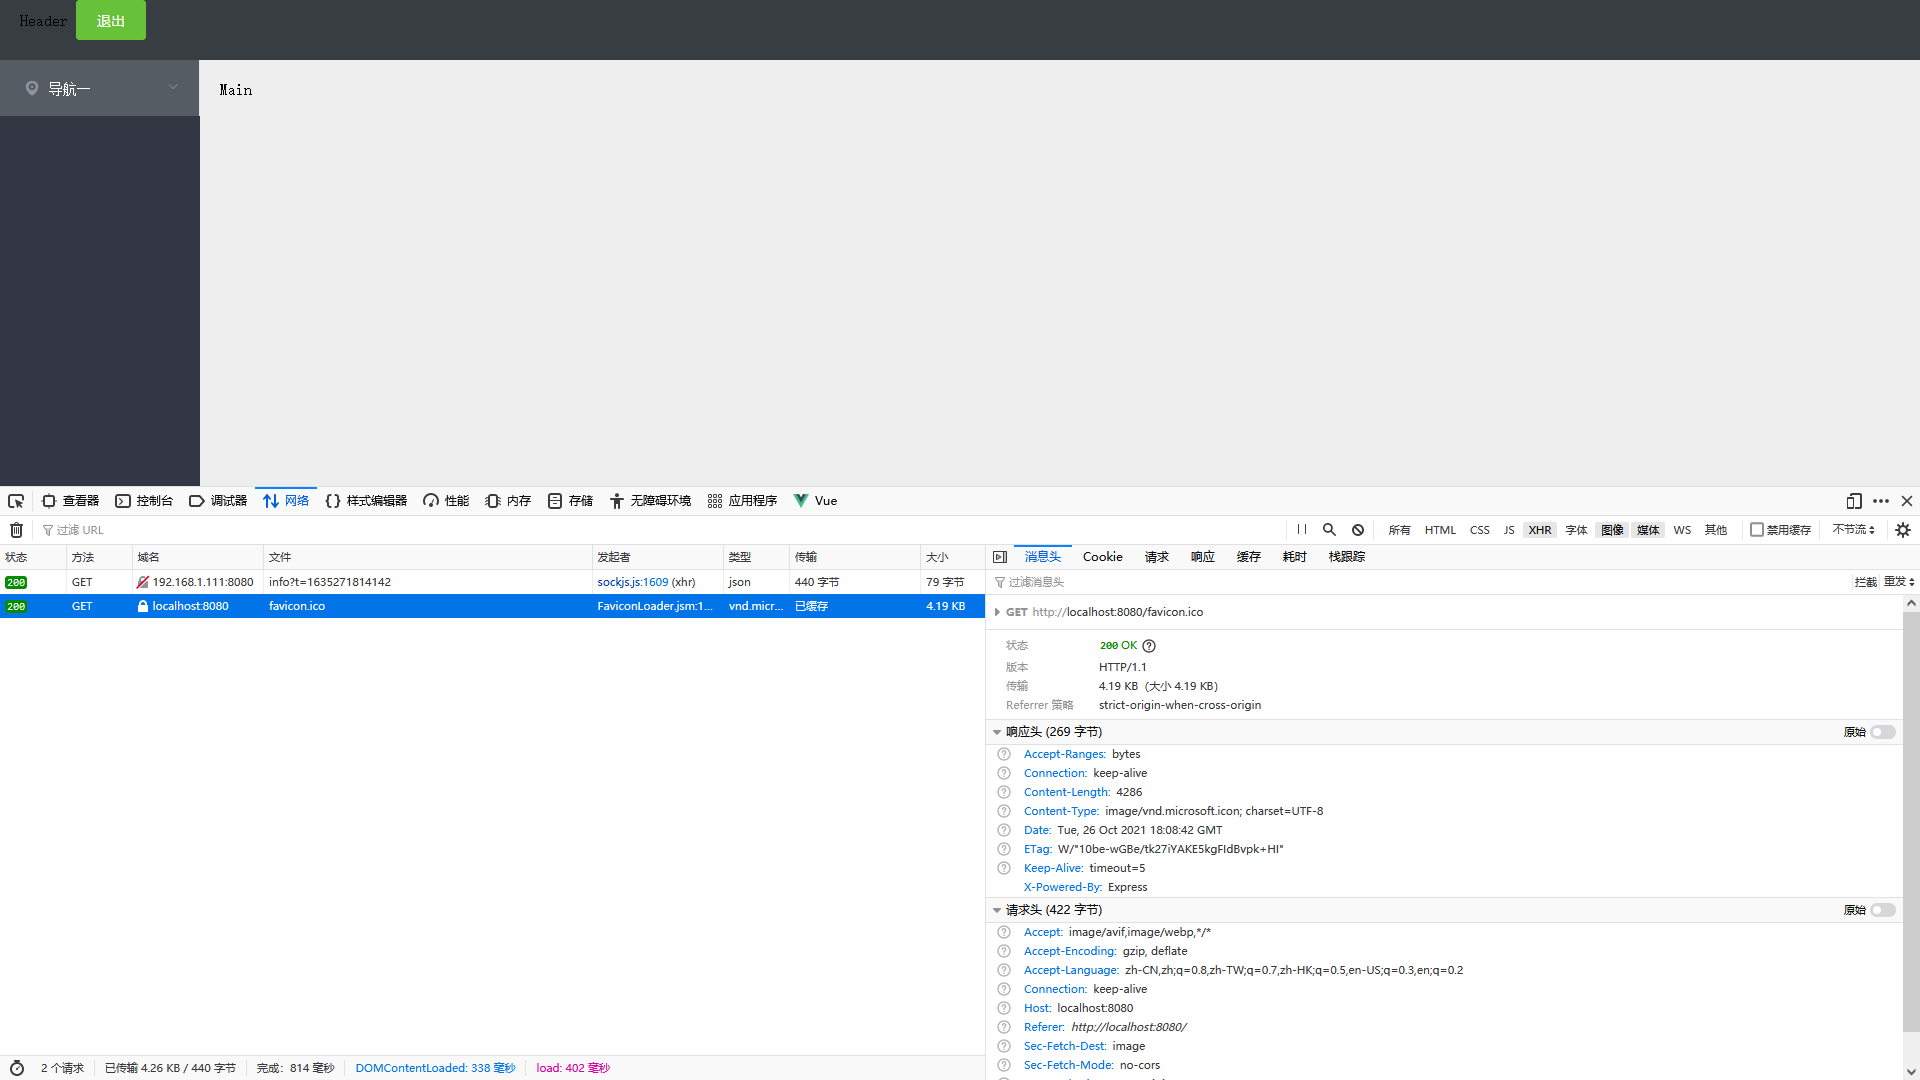Open the 不节流 throttling dropdown

(1853, 530)
